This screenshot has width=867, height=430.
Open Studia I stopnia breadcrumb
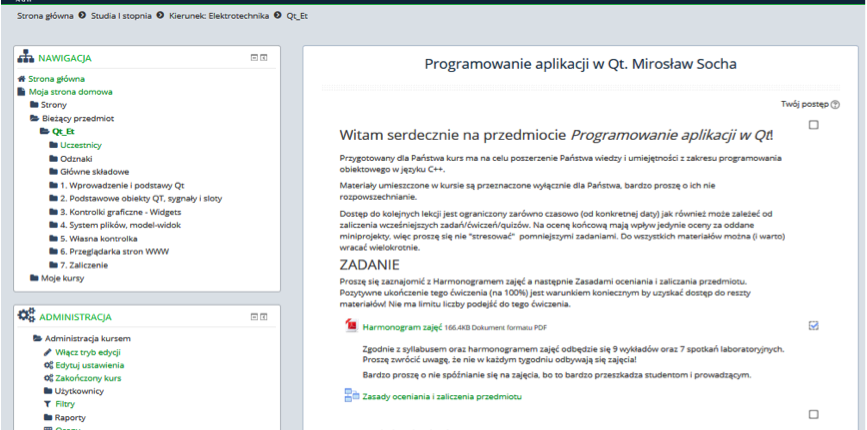click(121, 16)
